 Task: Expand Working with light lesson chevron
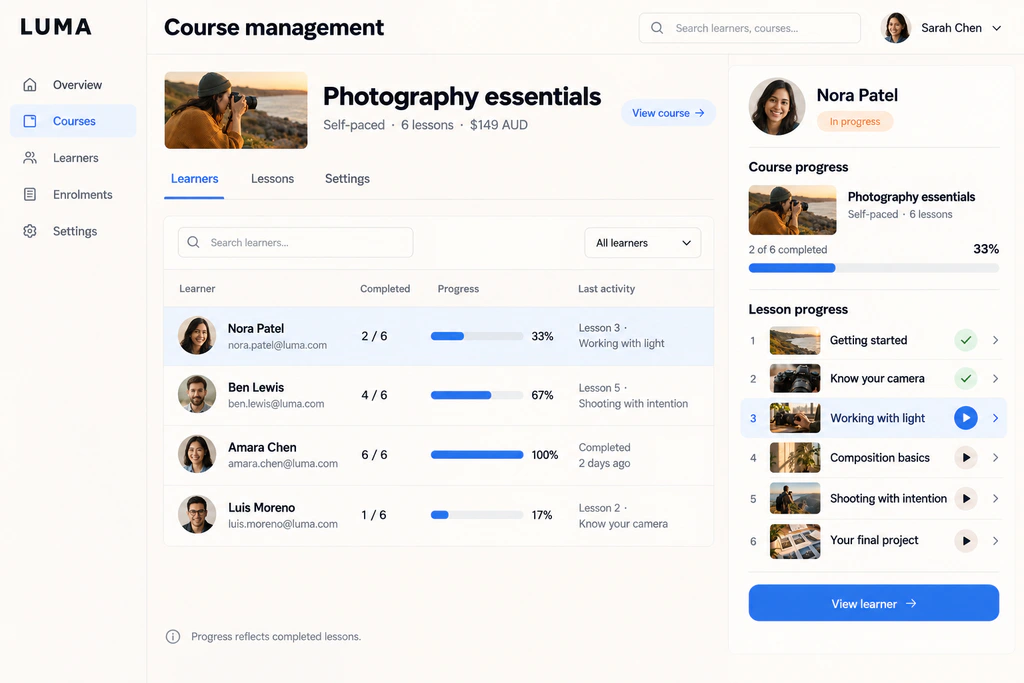(995, 418)
